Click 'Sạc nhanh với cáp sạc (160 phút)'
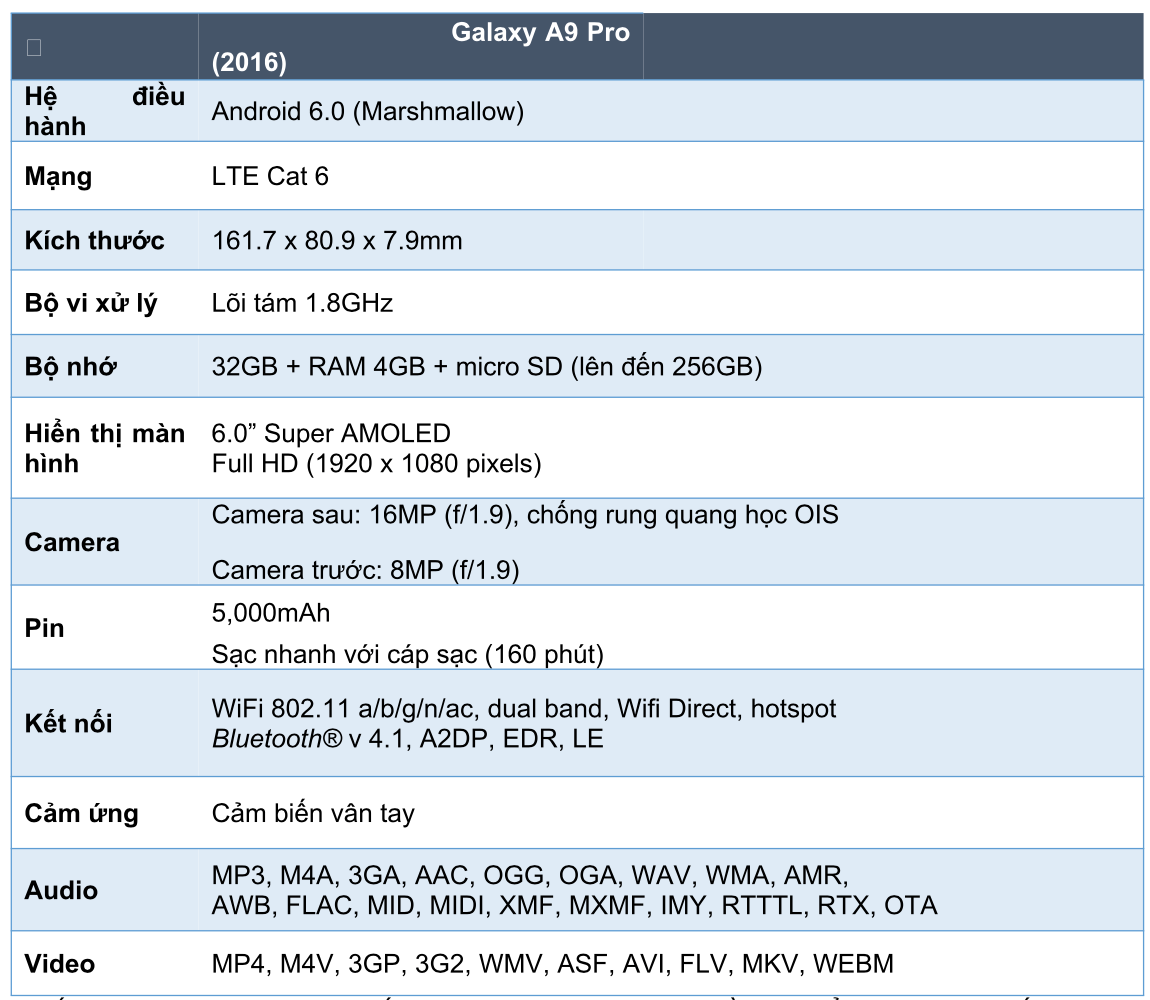Screen dimensions: 1150x1000 pyautogui.click(x=408, y=654)
